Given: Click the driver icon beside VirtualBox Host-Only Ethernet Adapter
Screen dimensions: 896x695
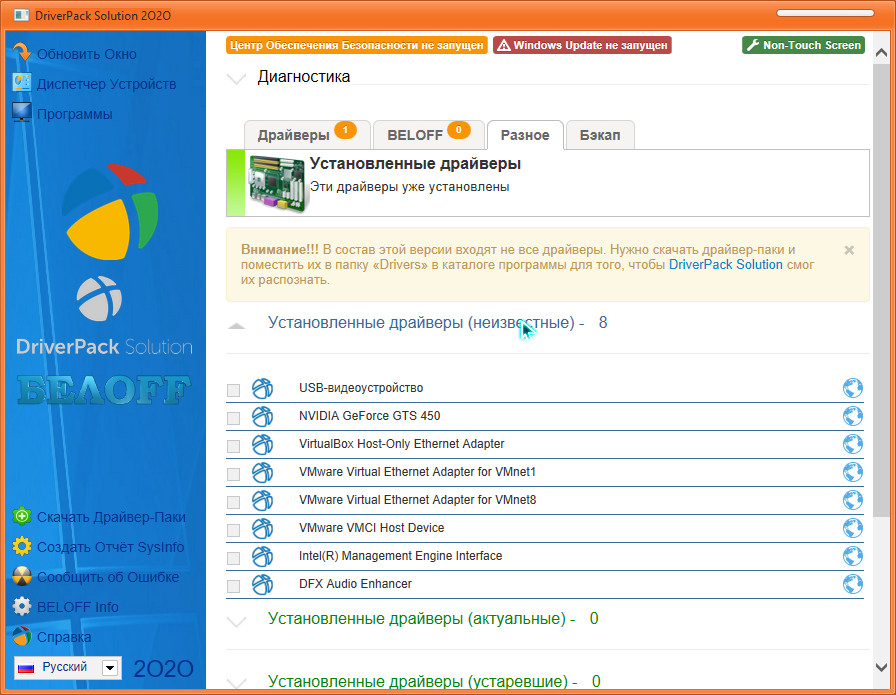Looking at the screenshot, I should point(262,444).
